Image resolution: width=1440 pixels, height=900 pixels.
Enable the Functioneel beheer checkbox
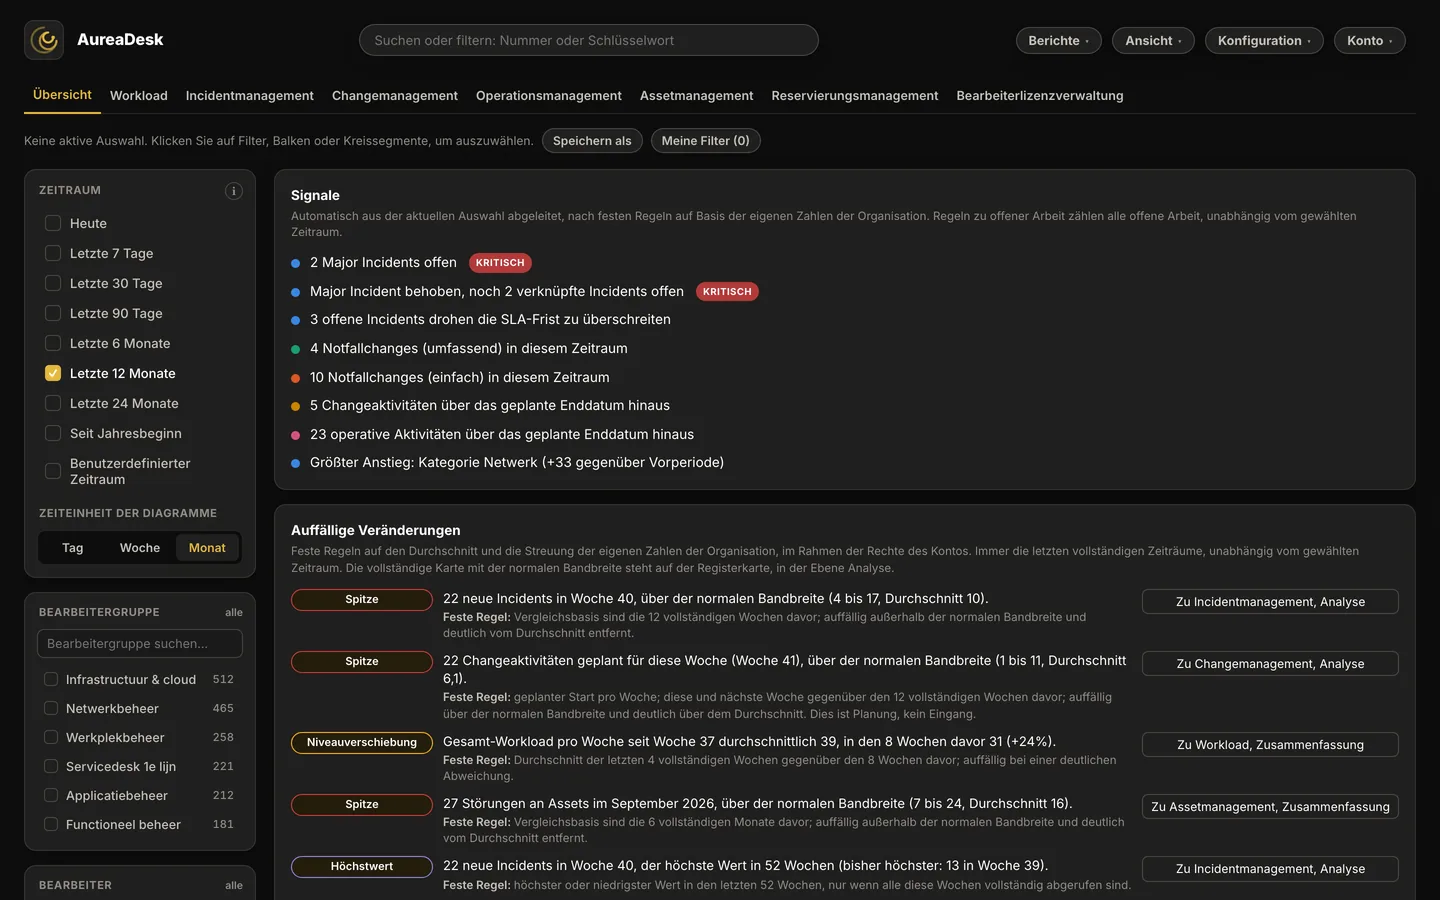click(51, 824)
